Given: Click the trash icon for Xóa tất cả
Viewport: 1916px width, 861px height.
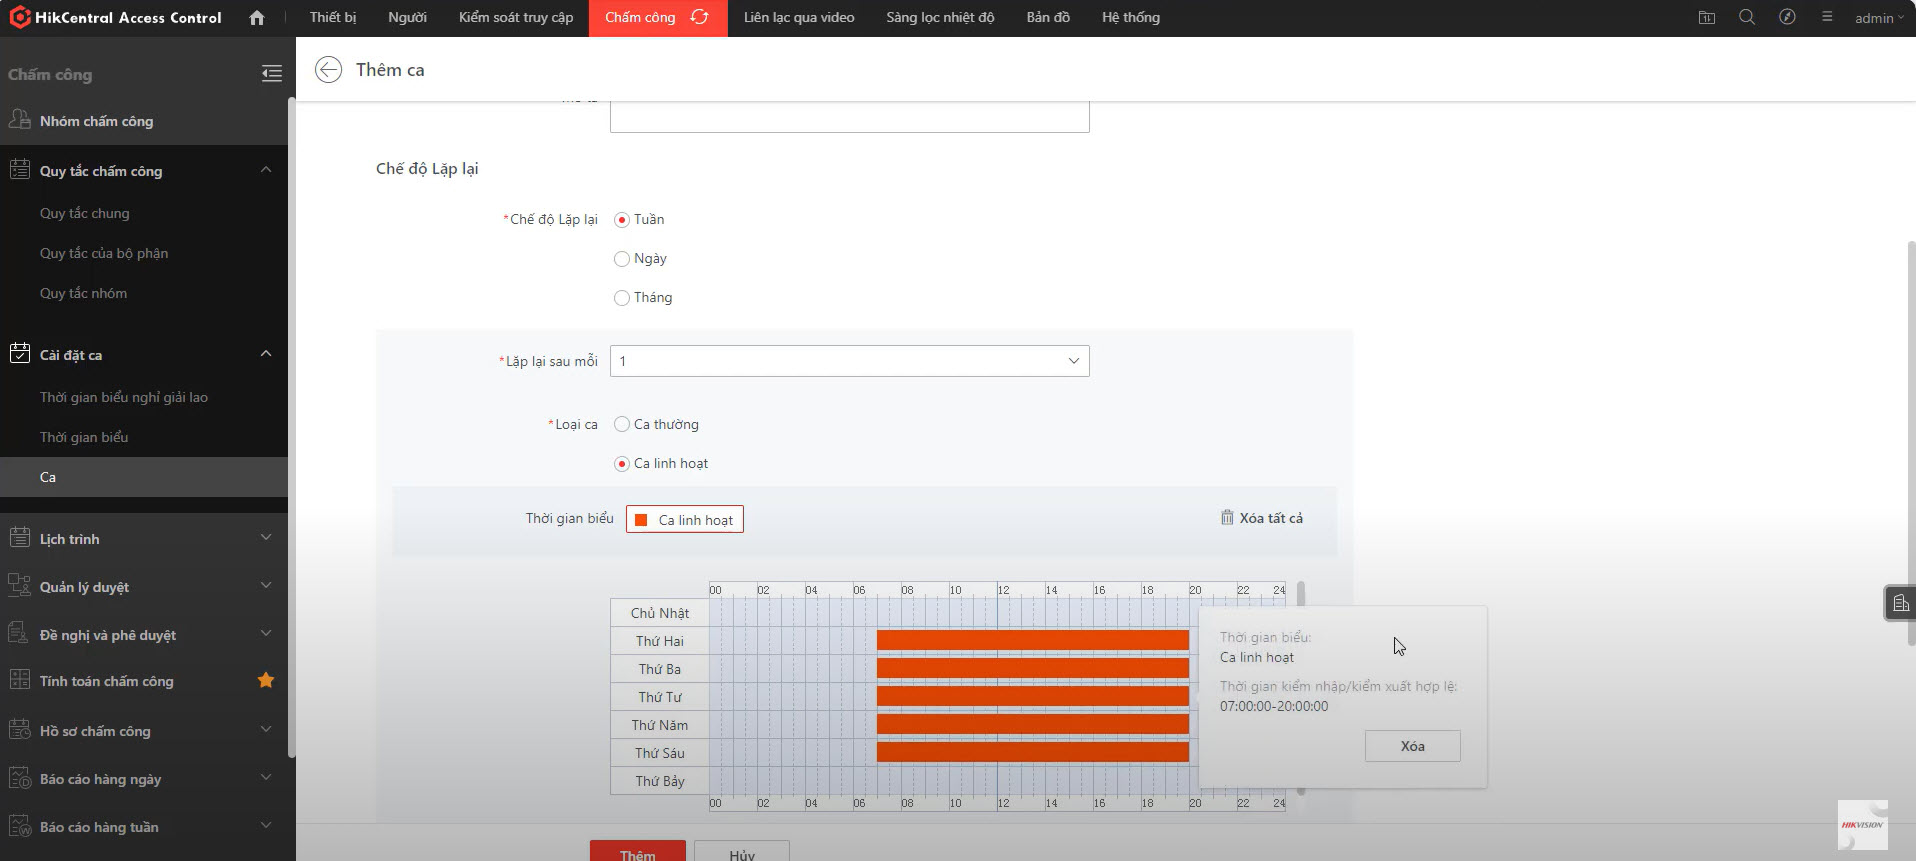Looking at the screenshot, I should pyautogui.click(x=1227, y=518).
